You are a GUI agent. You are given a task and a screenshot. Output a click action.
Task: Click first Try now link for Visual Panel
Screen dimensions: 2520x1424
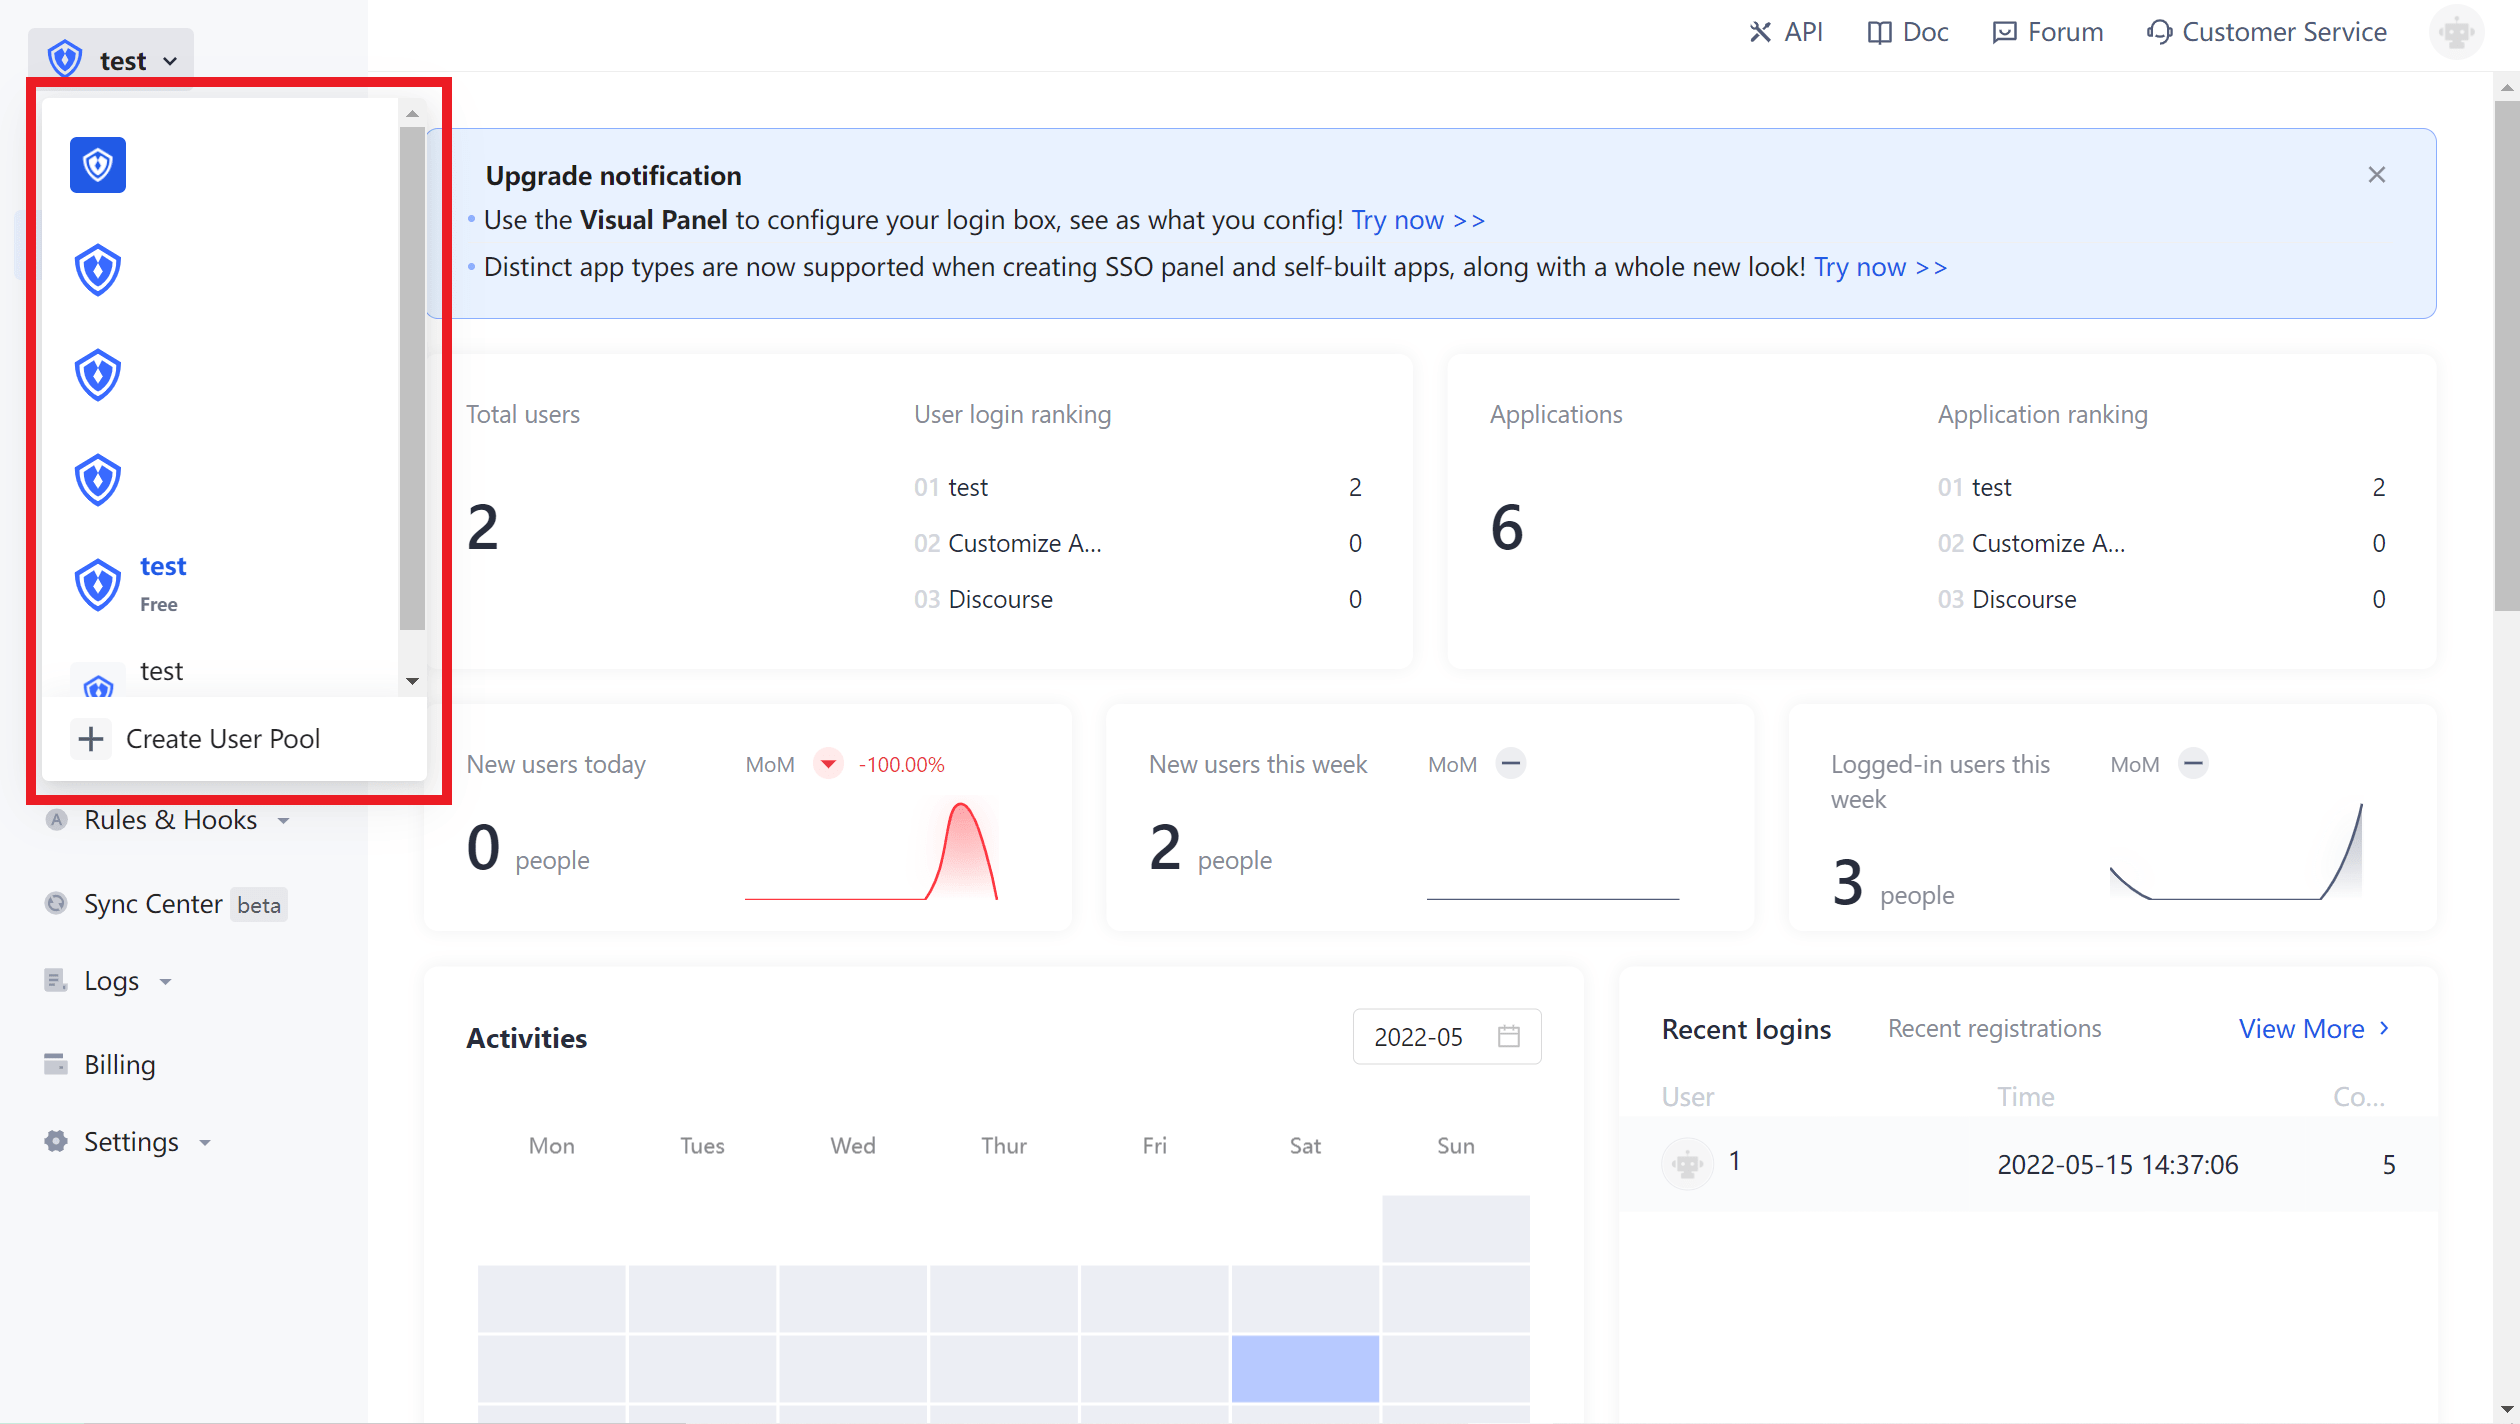coord(1416,220)
